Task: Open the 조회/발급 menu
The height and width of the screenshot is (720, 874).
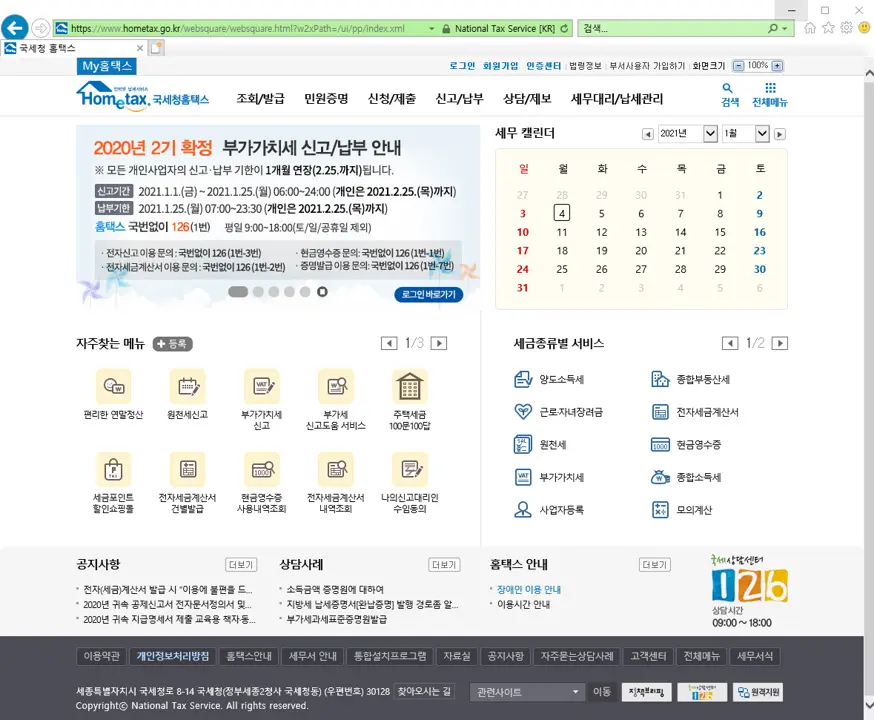Action: [260, 99]
